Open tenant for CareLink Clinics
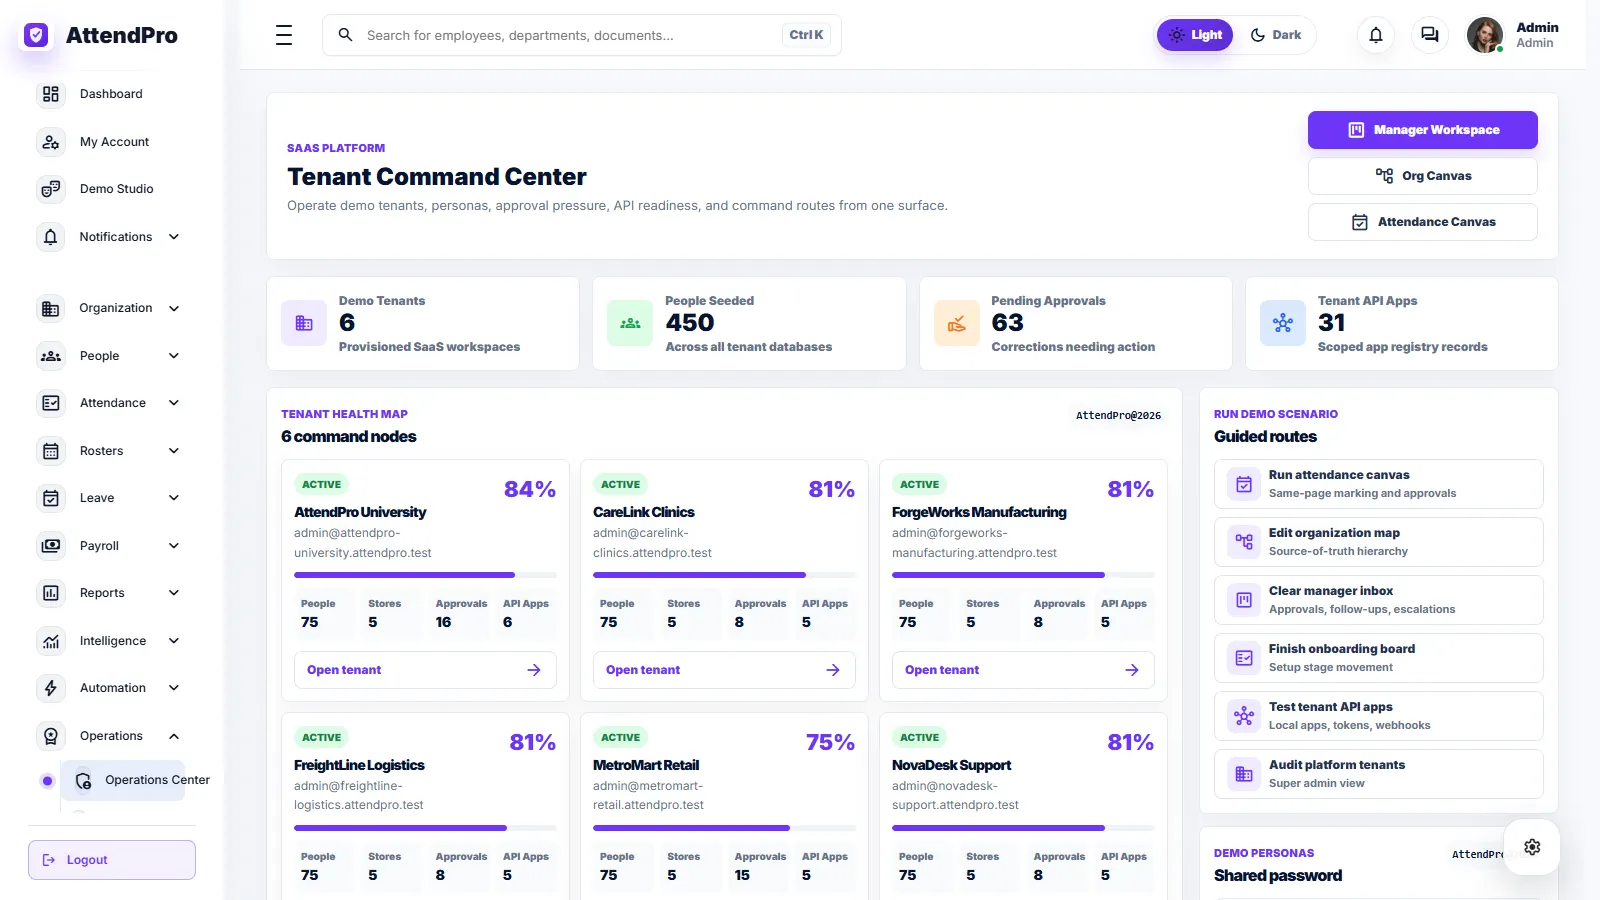 [724, 670]
